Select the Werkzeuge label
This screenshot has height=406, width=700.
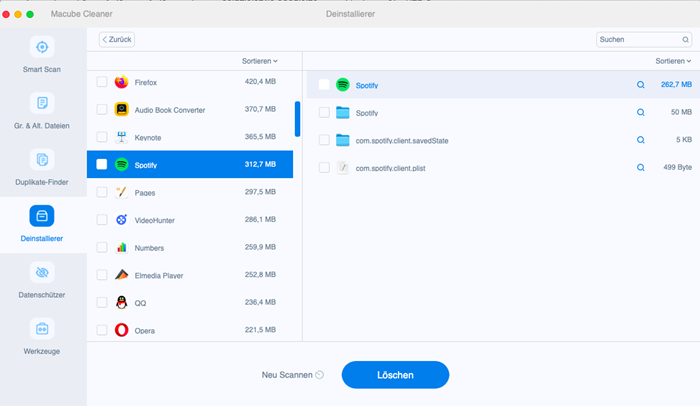click(x=42, y=352)
